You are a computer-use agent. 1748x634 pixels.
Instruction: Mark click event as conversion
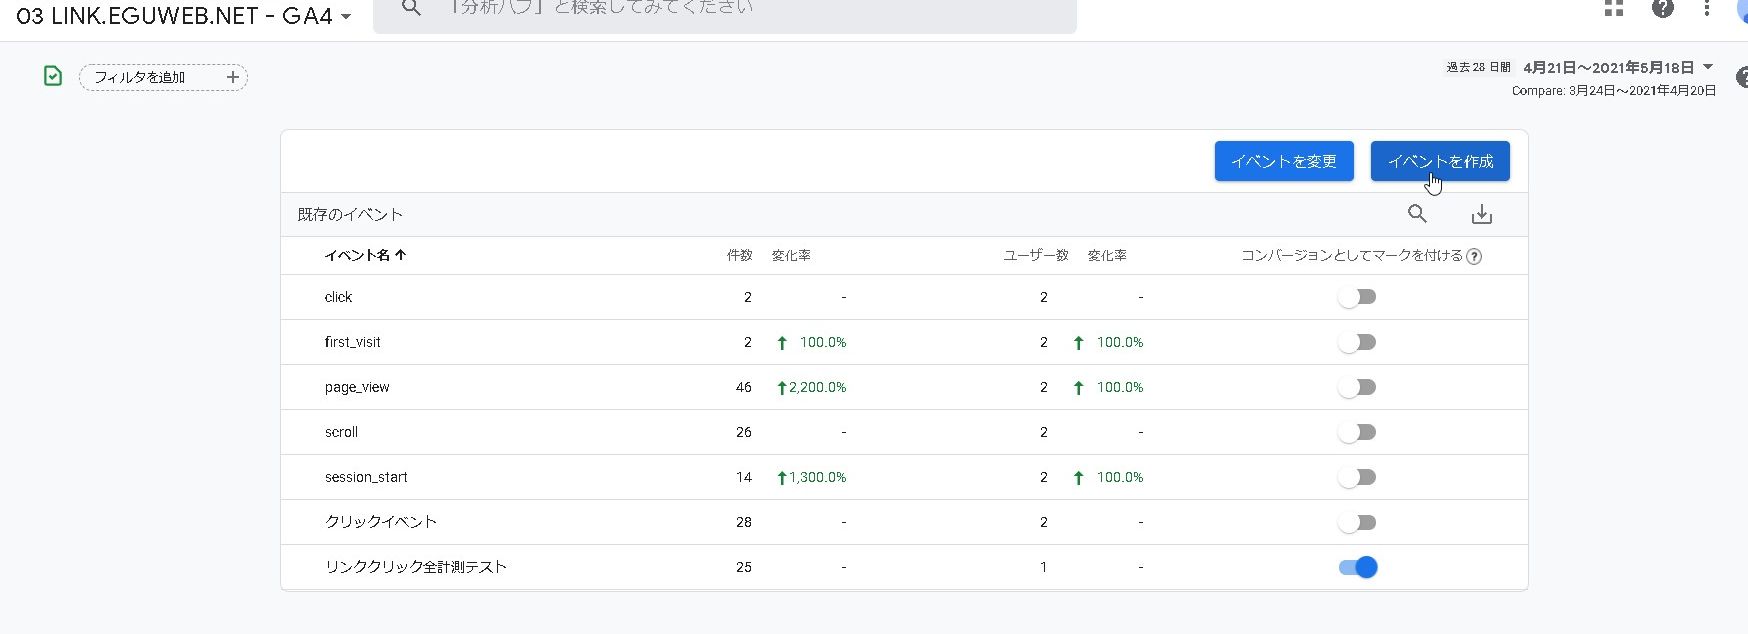click(1357, 297)
